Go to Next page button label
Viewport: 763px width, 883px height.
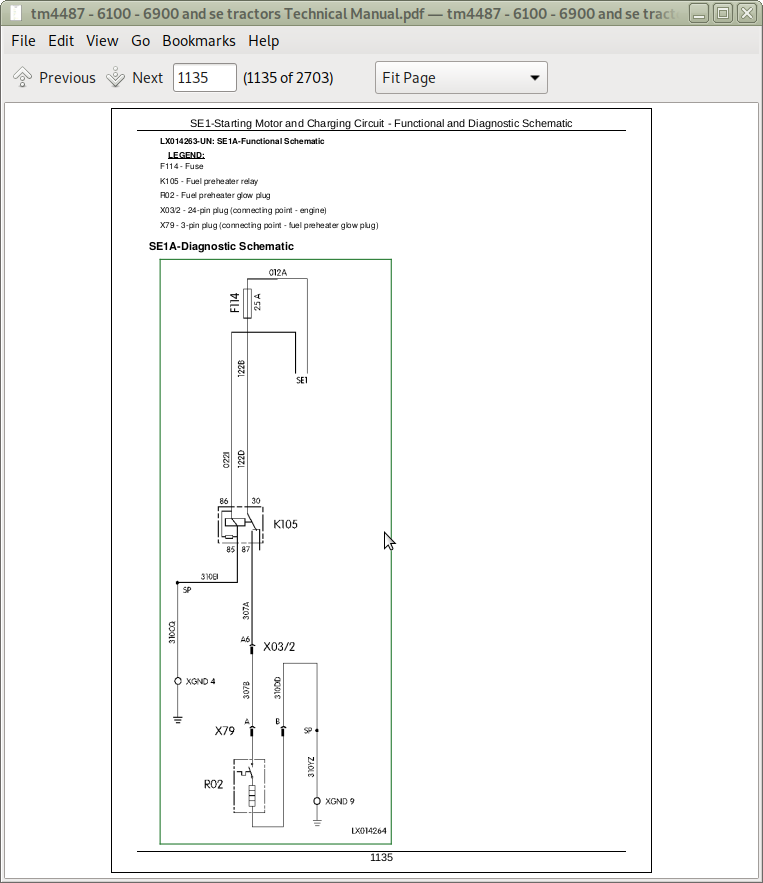[x=147, y=78]
